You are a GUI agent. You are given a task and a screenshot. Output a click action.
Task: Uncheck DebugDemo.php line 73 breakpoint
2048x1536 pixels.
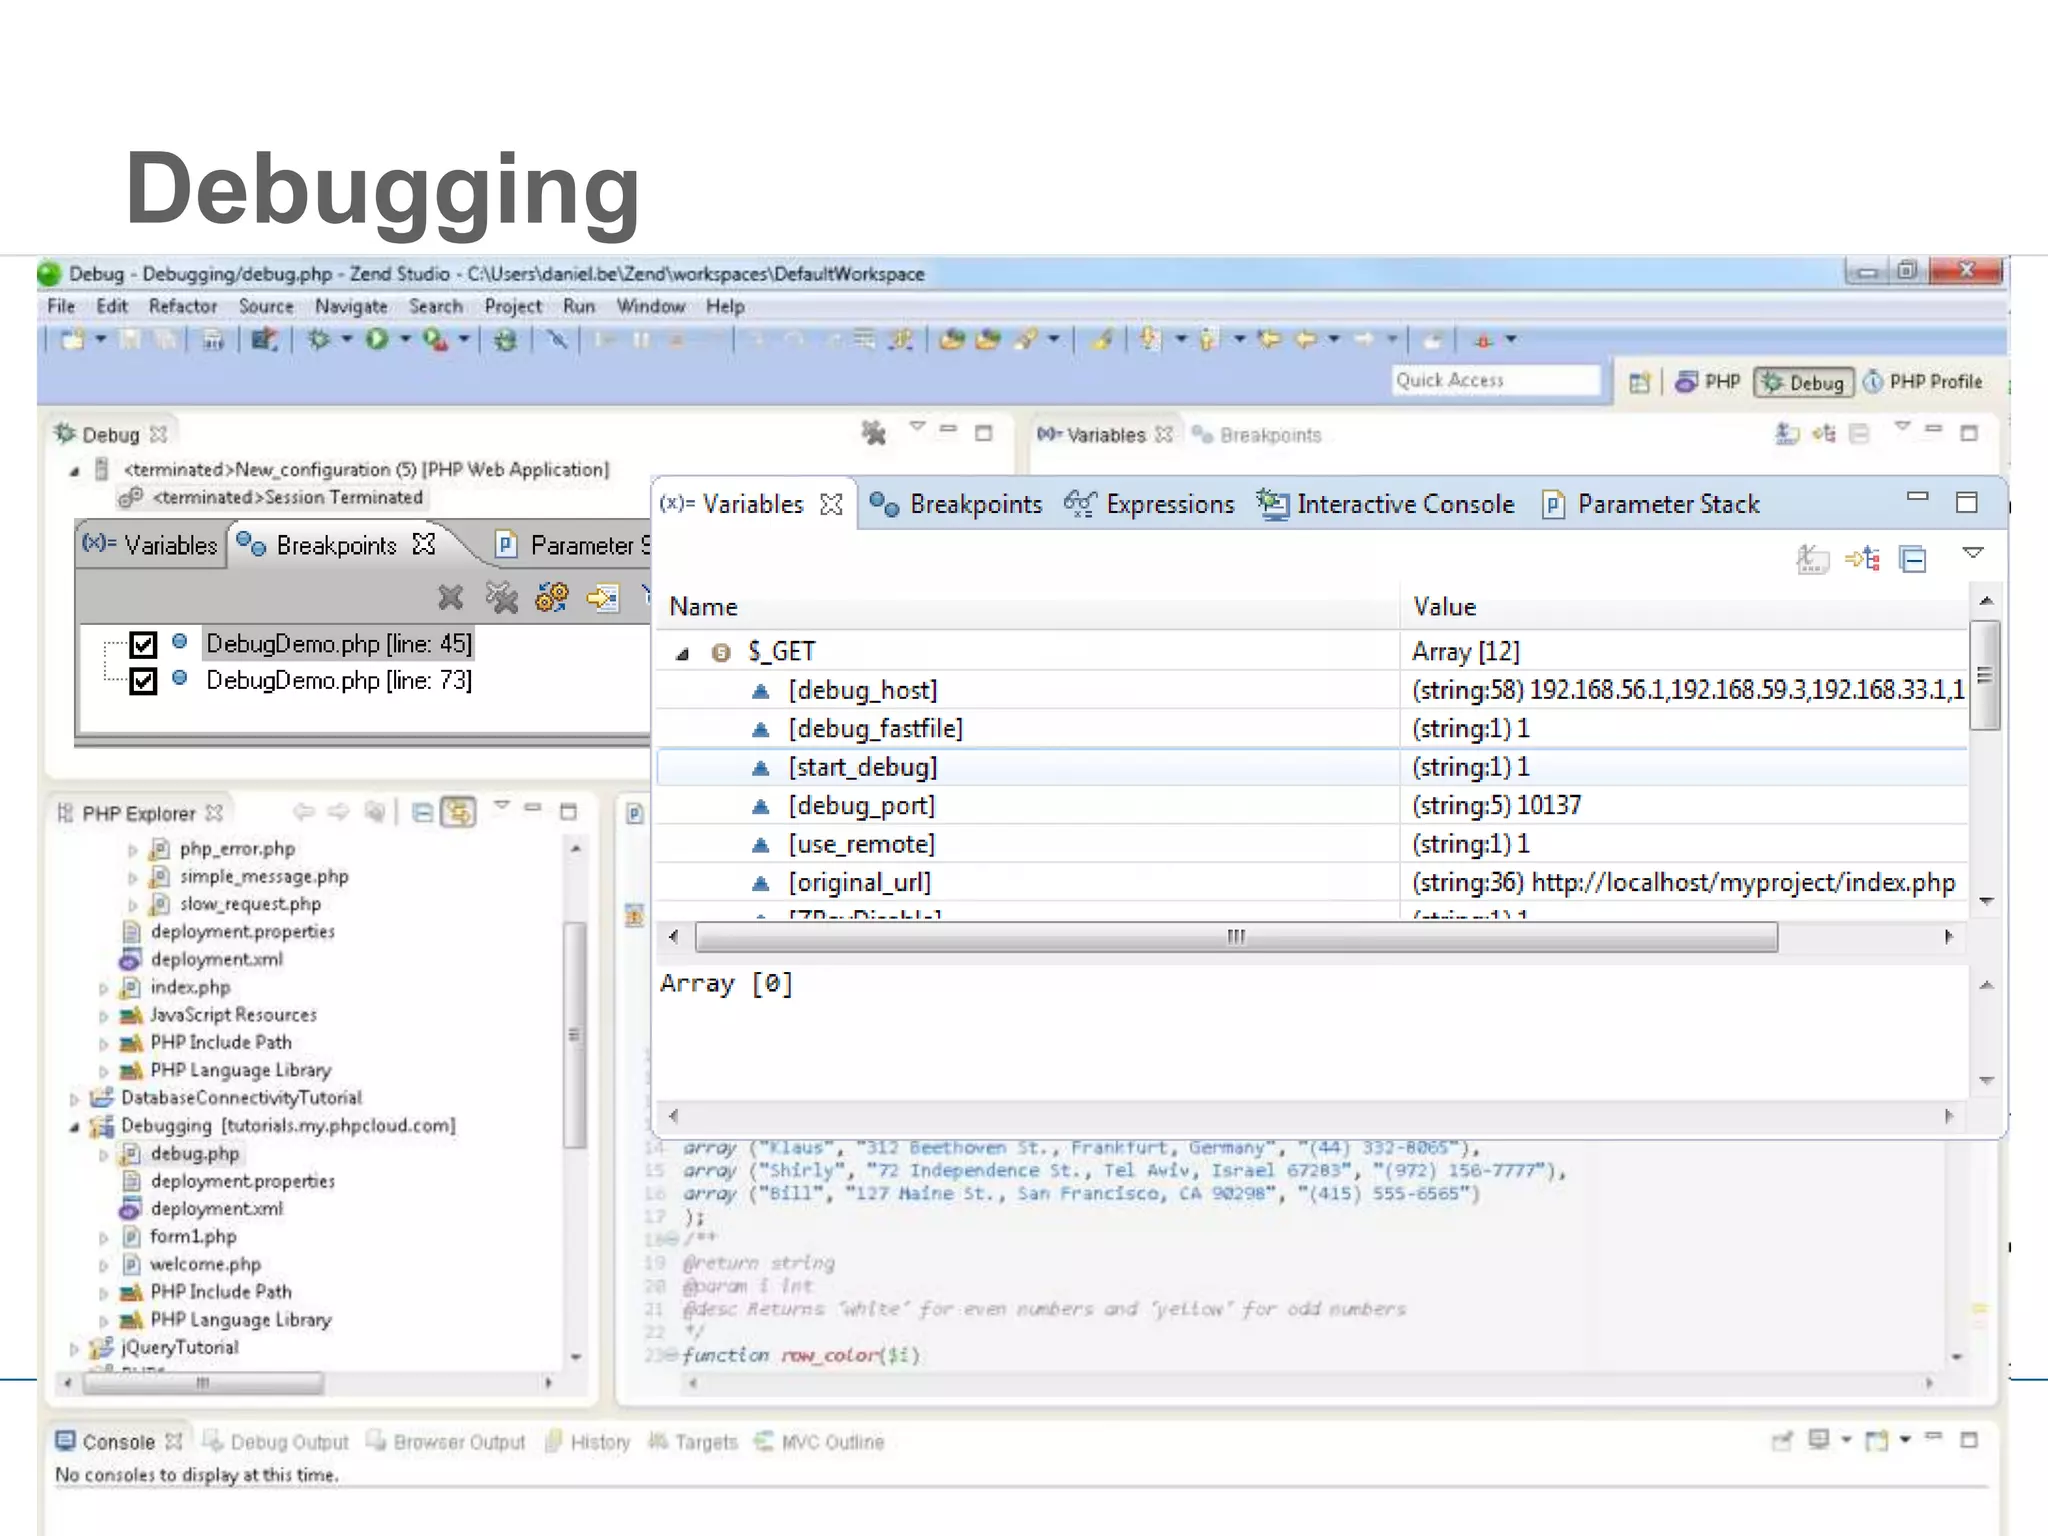[x=143, y=681]
